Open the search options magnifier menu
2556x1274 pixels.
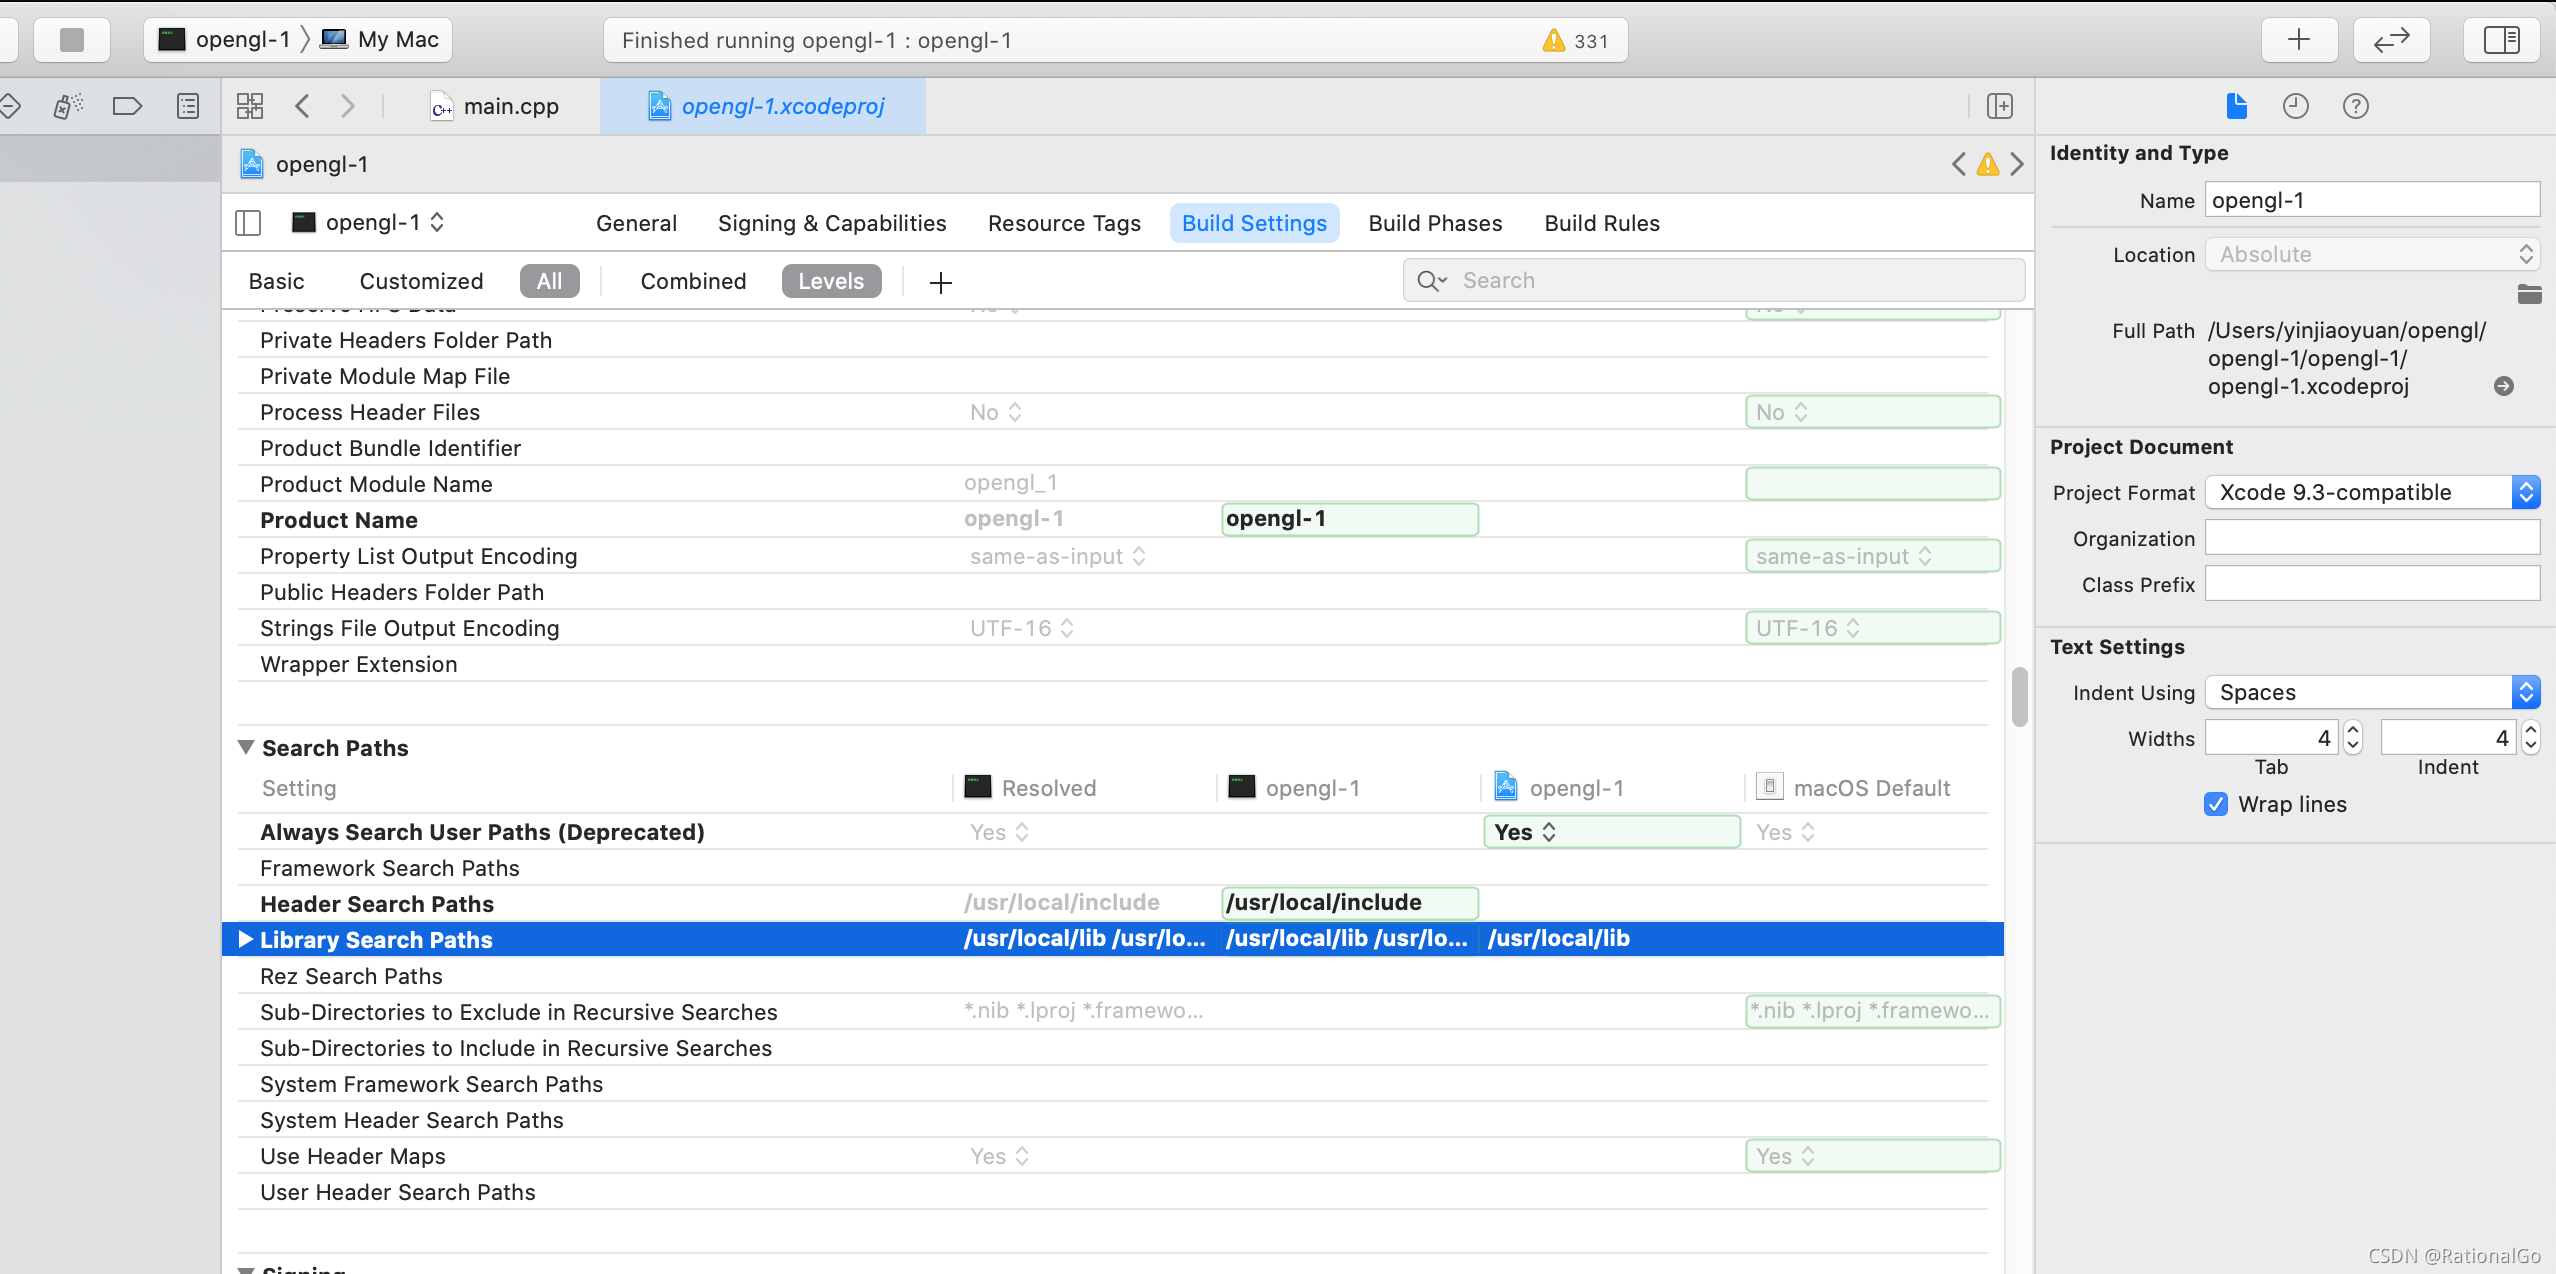point(1431,281)
